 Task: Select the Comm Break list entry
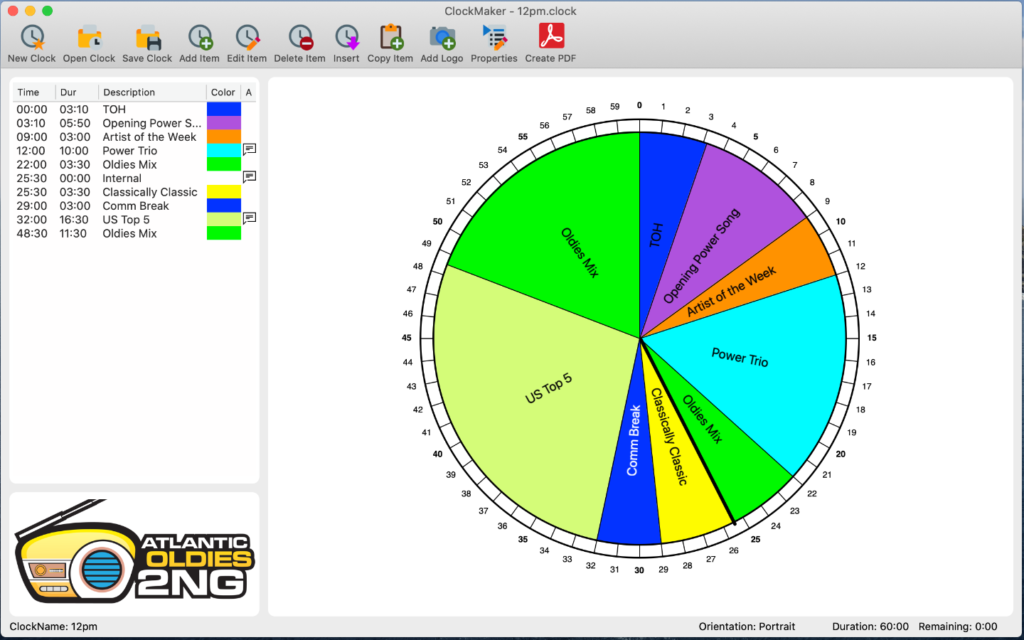[135, 206]
